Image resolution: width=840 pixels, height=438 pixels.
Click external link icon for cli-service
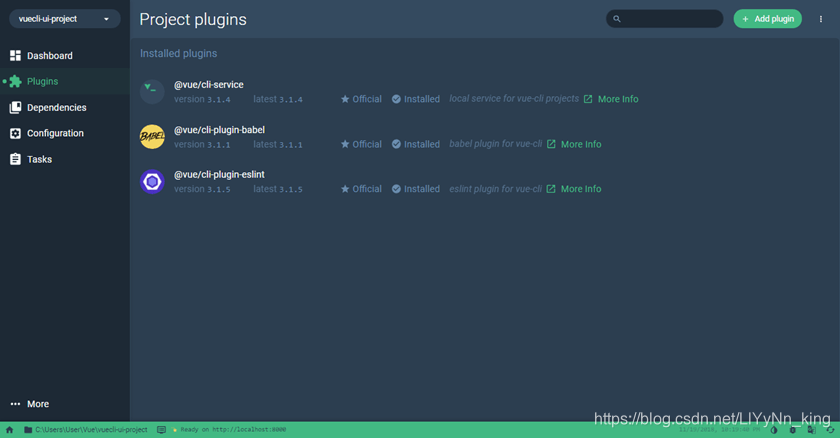pos(588,99)
